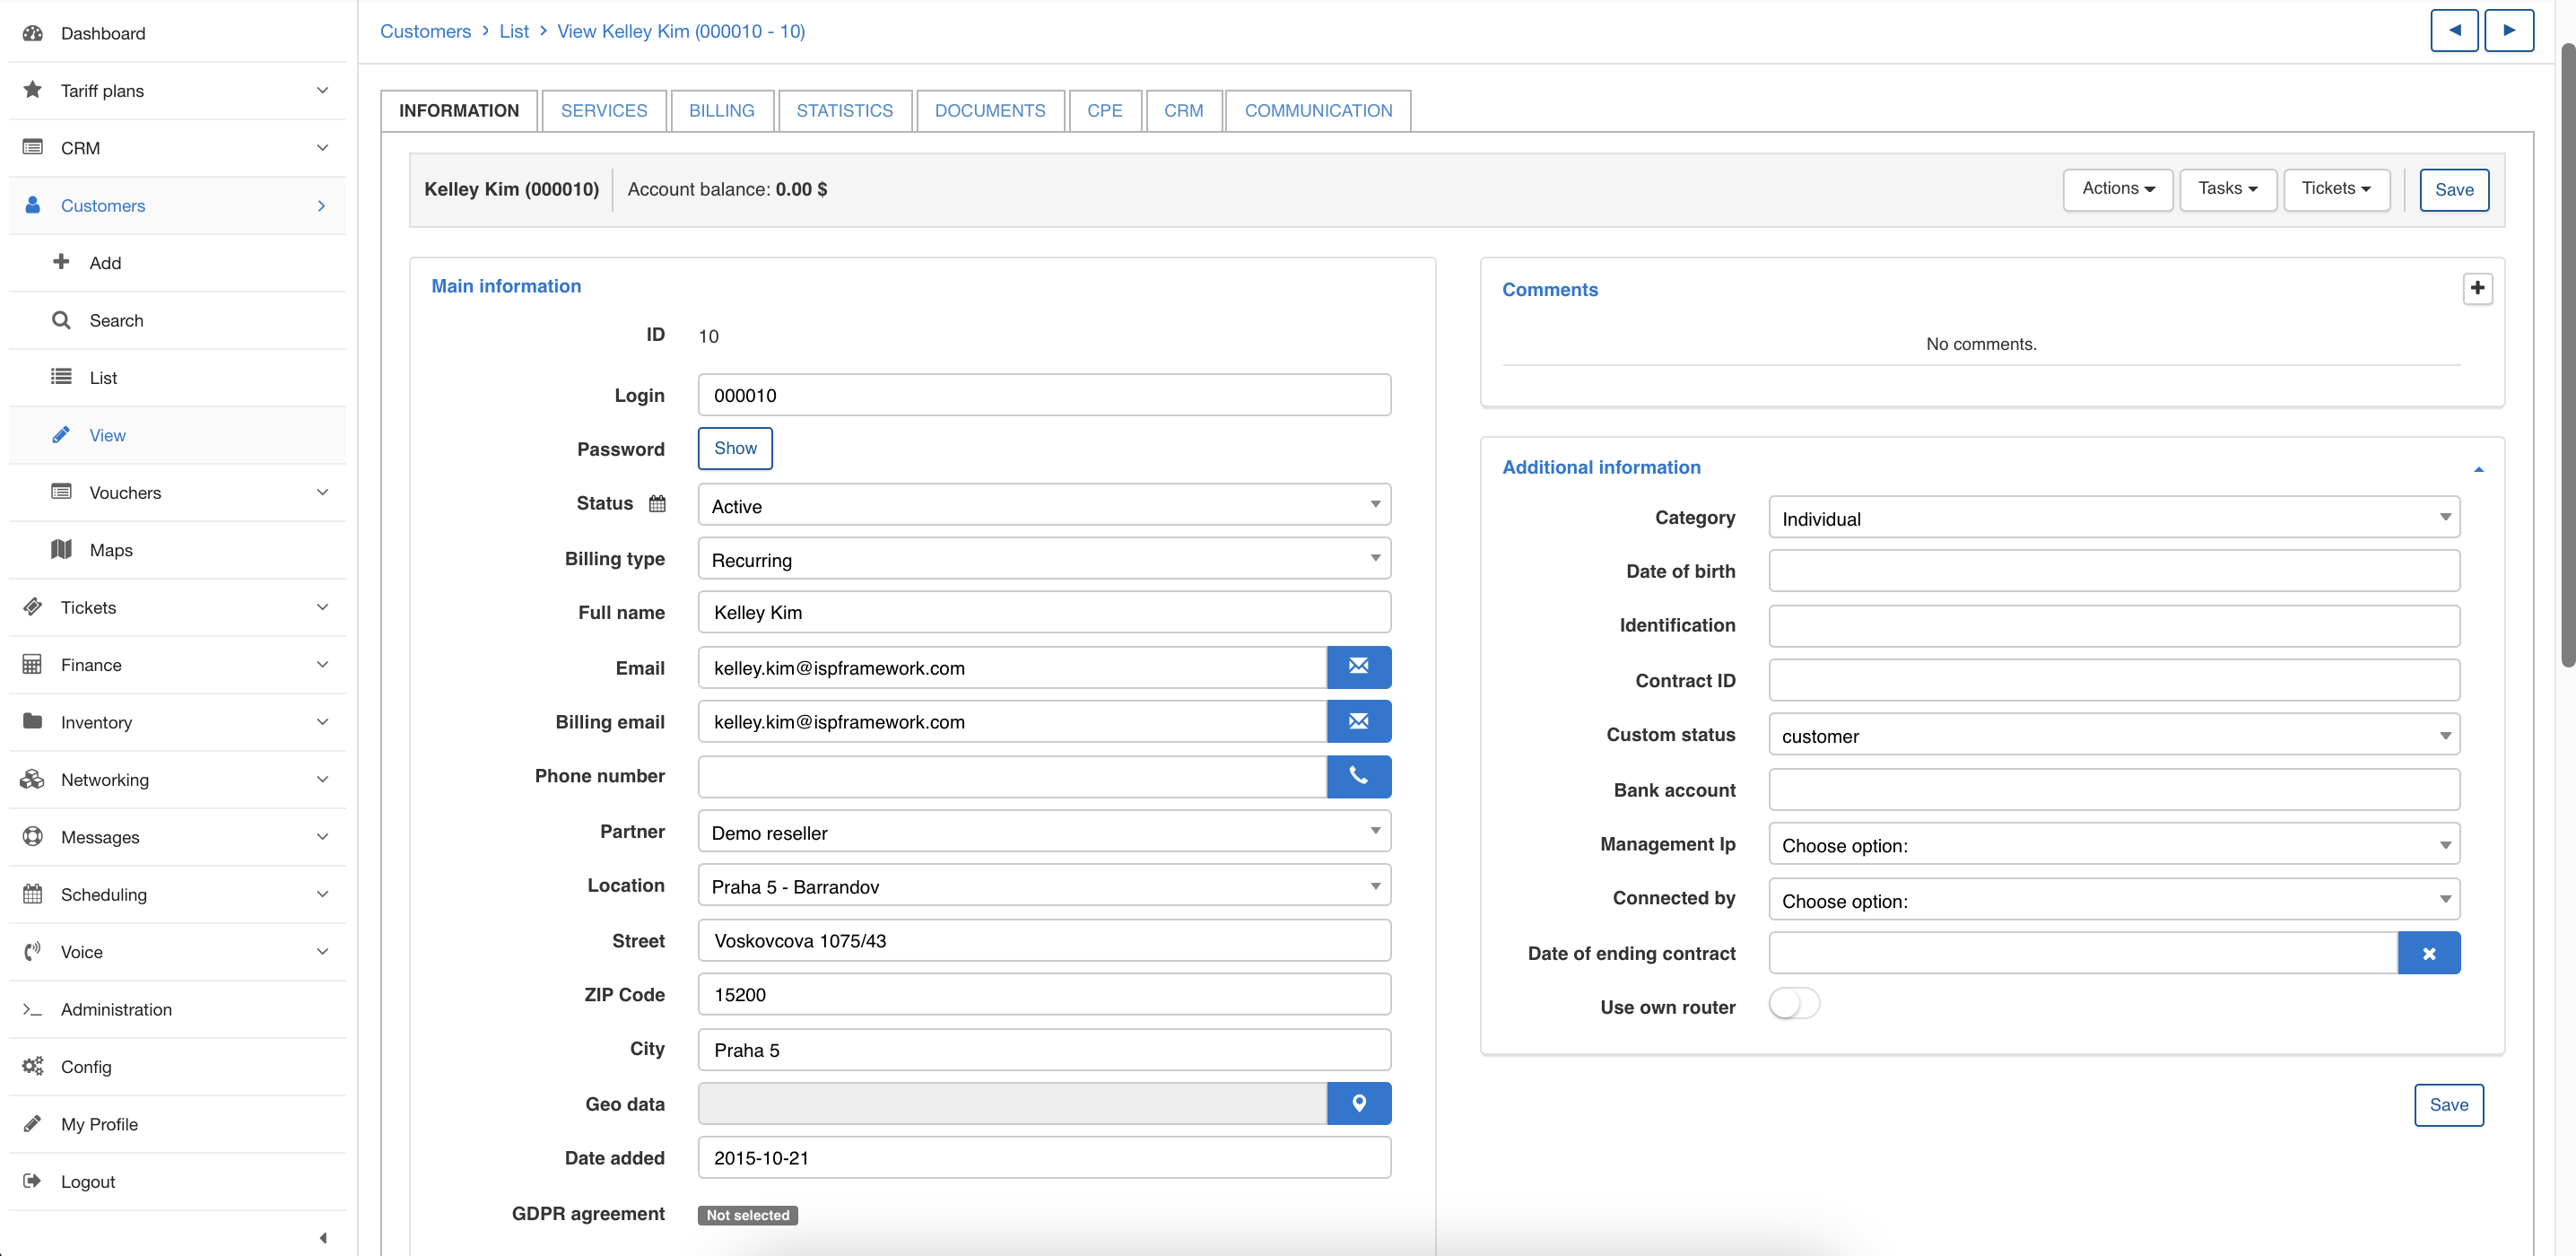Open Maps from the sidebar

110,549
